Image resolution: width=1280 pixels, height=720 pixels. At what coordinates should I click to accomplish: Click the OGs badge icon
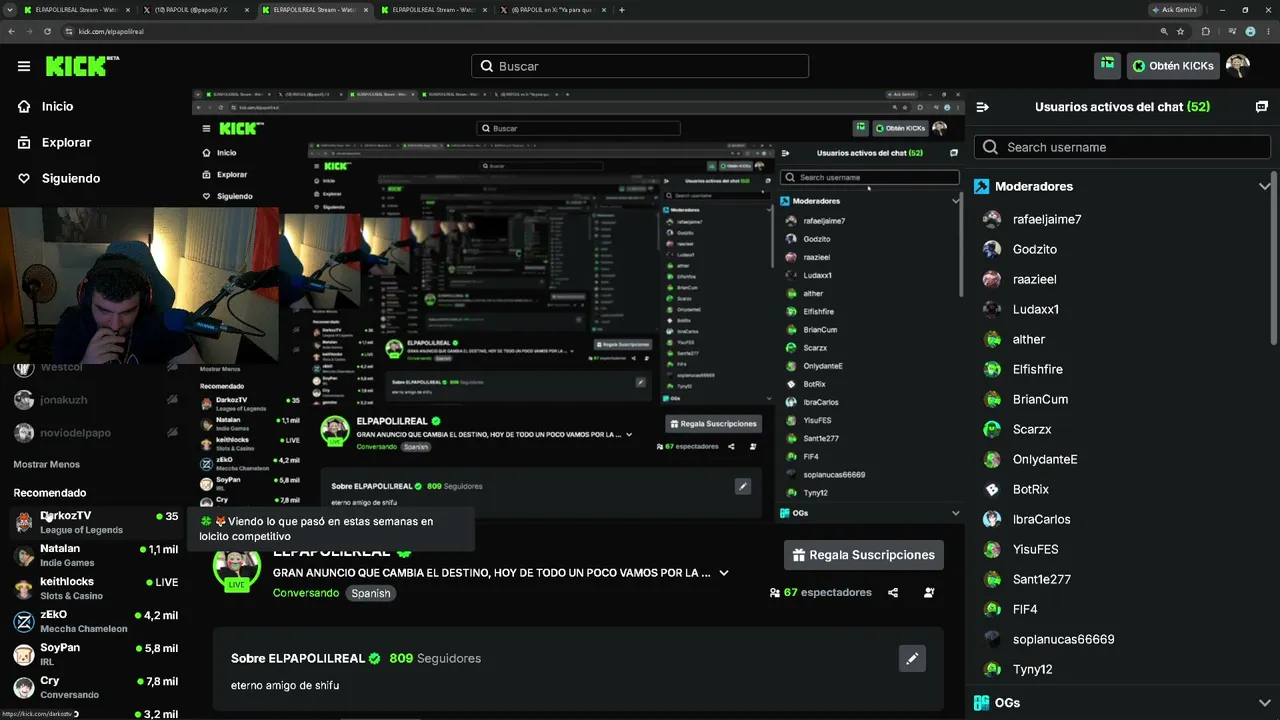click(x=982, y=703)
